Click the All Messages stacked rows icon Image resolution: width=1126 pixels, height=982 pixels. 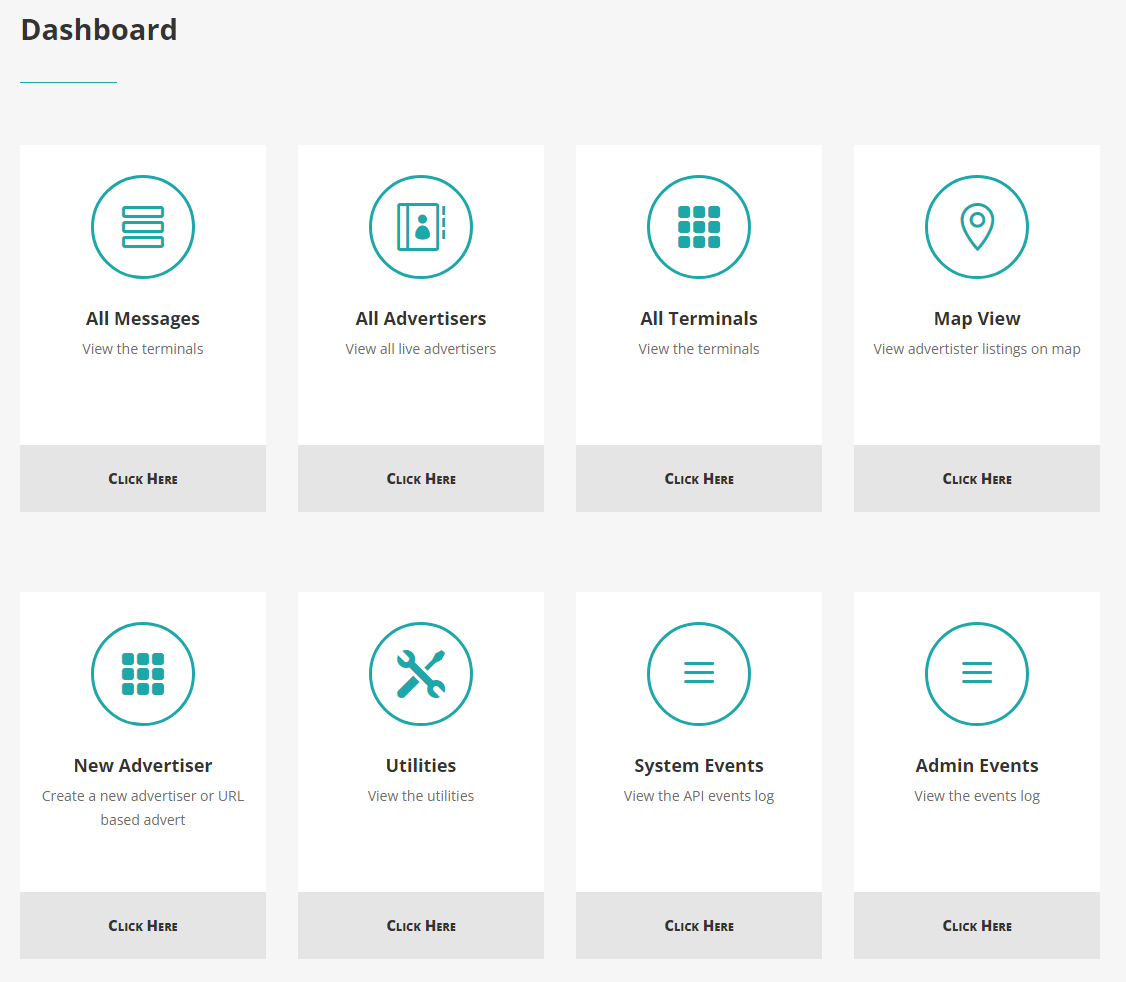[143, 227]
